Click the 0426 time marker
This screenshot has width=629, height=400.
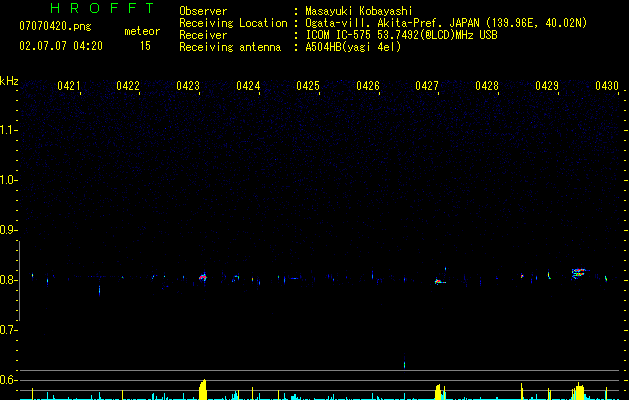368,86
